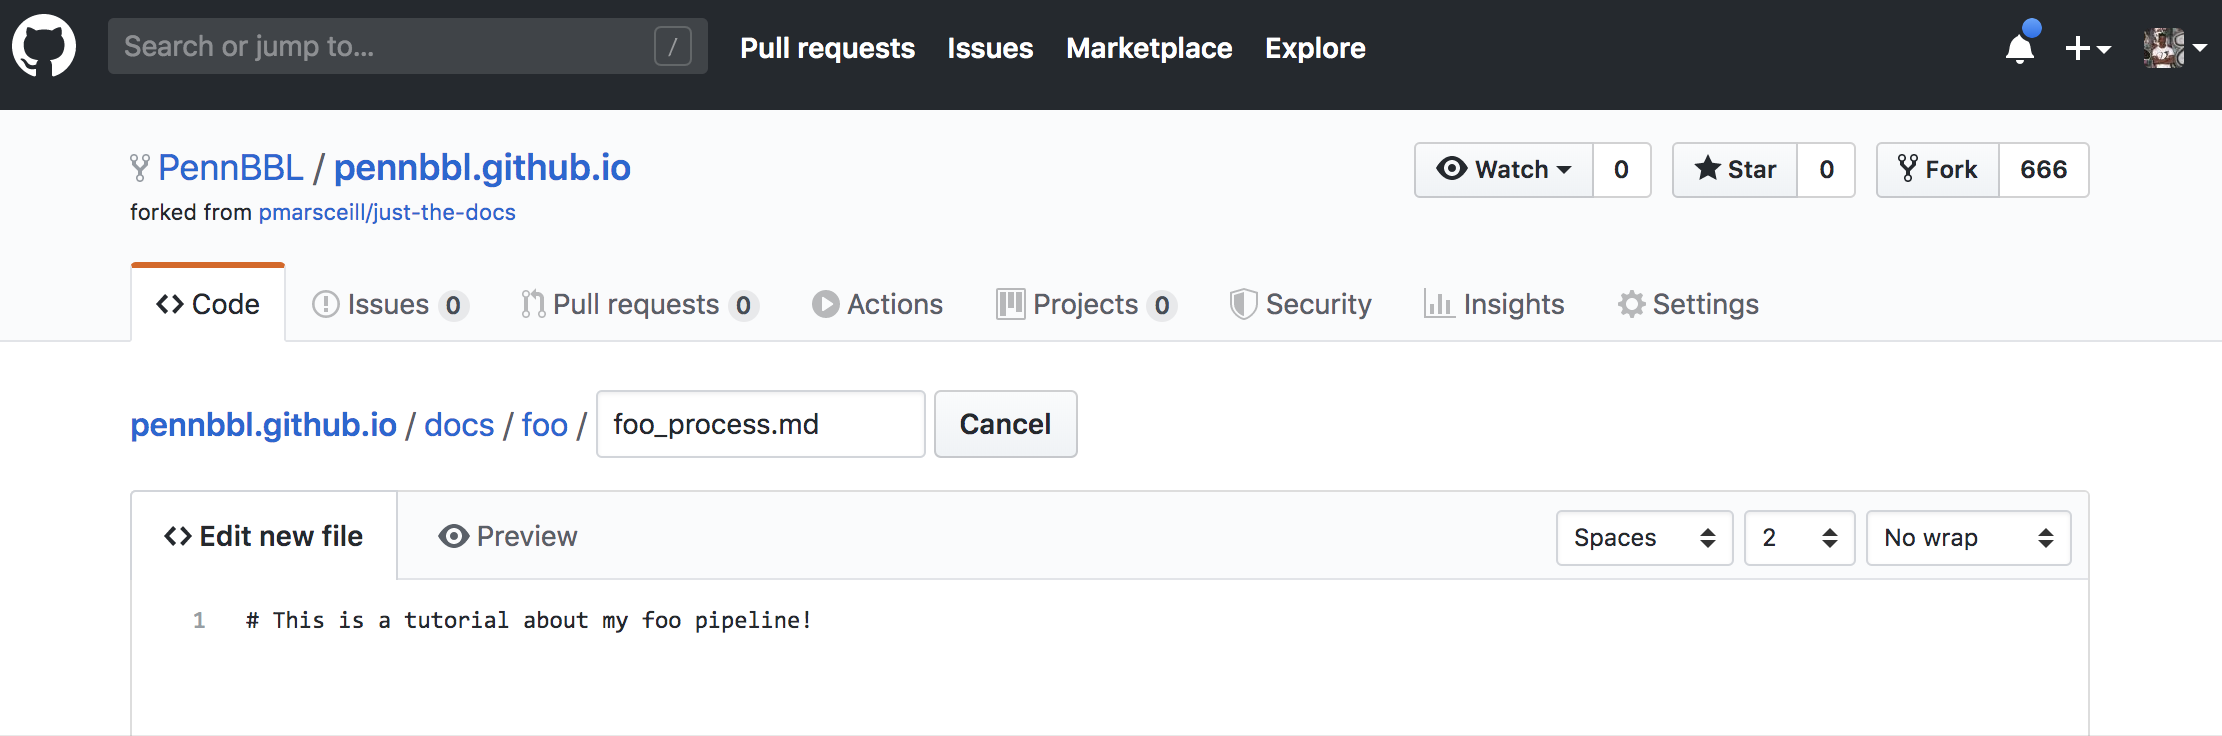View the Security tab
Screen dimensions: 2222x736
1300,304
